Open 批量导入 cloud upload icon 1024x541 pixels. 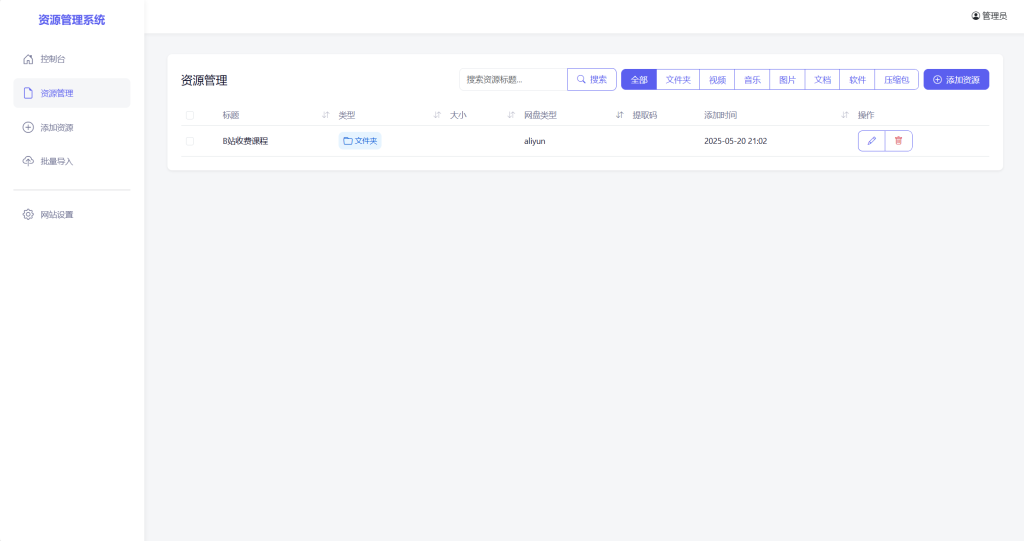coord(28,161)
